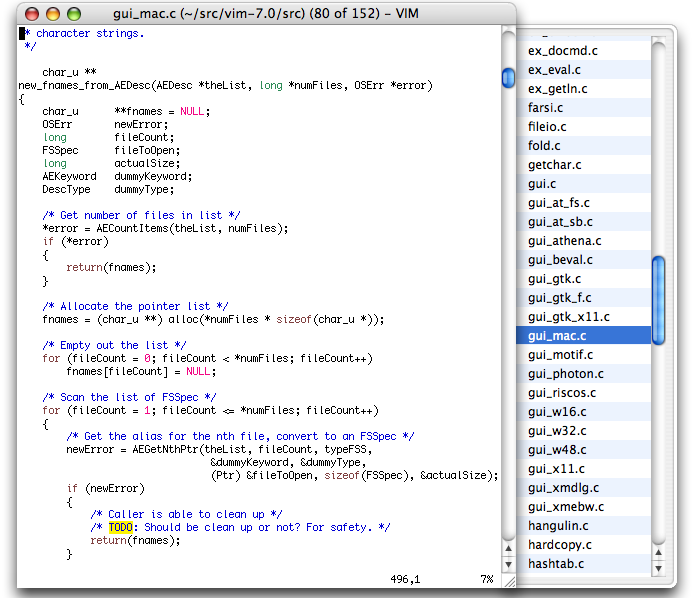Open gui_at_fs.c from the drawer
The height and width of the screenshot is (598, 699).
(x=583, y=203)
